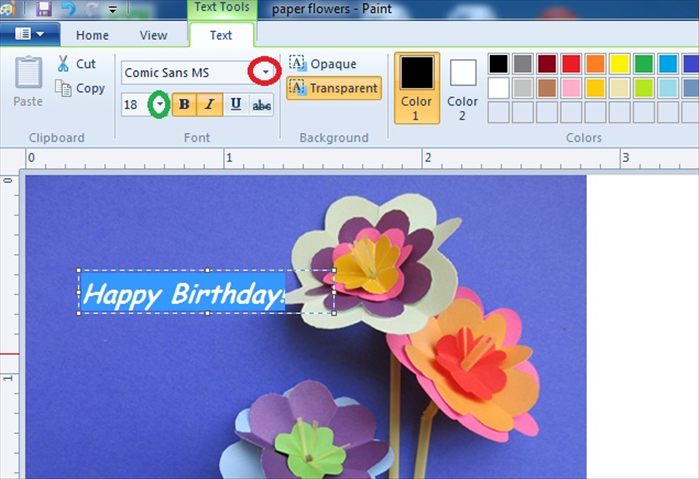Expand the font family dropdown arrow
699x479 pixels.
point(265,72)
